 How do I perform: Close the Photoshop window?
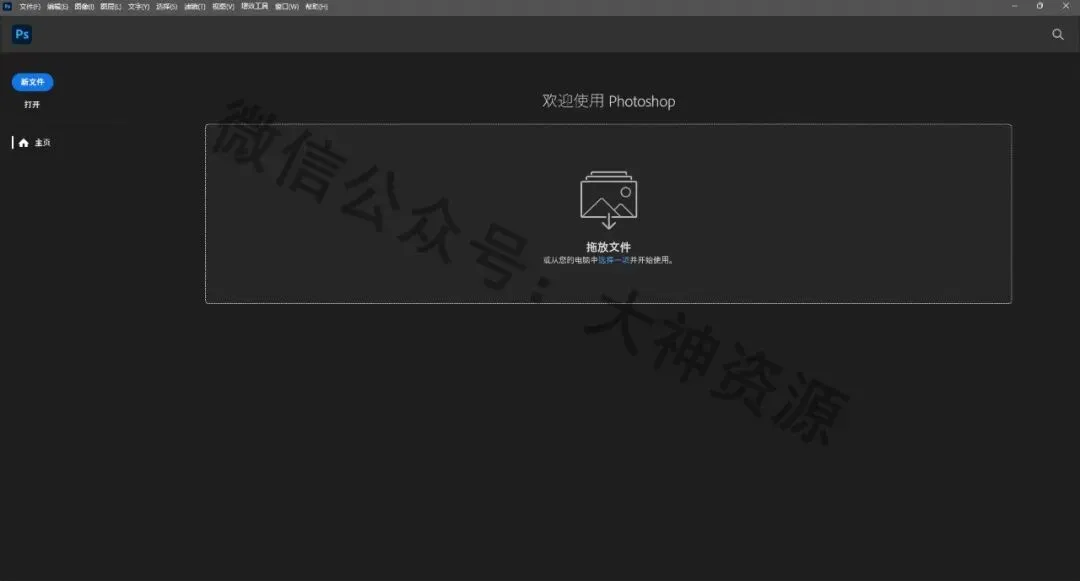[1066, 6]
